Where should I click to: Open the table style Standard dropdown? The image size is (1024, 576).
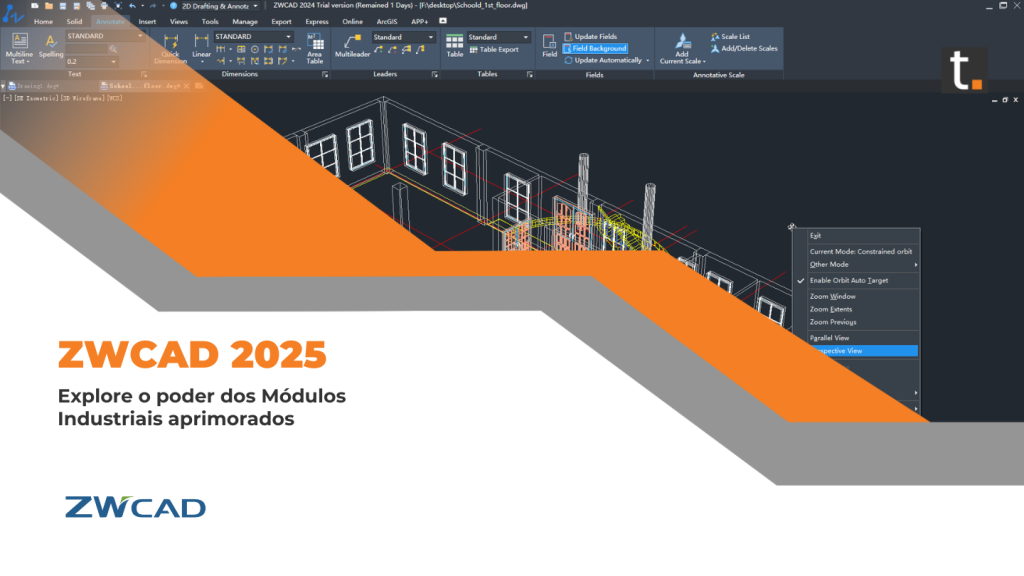click(x=498, y=37)
